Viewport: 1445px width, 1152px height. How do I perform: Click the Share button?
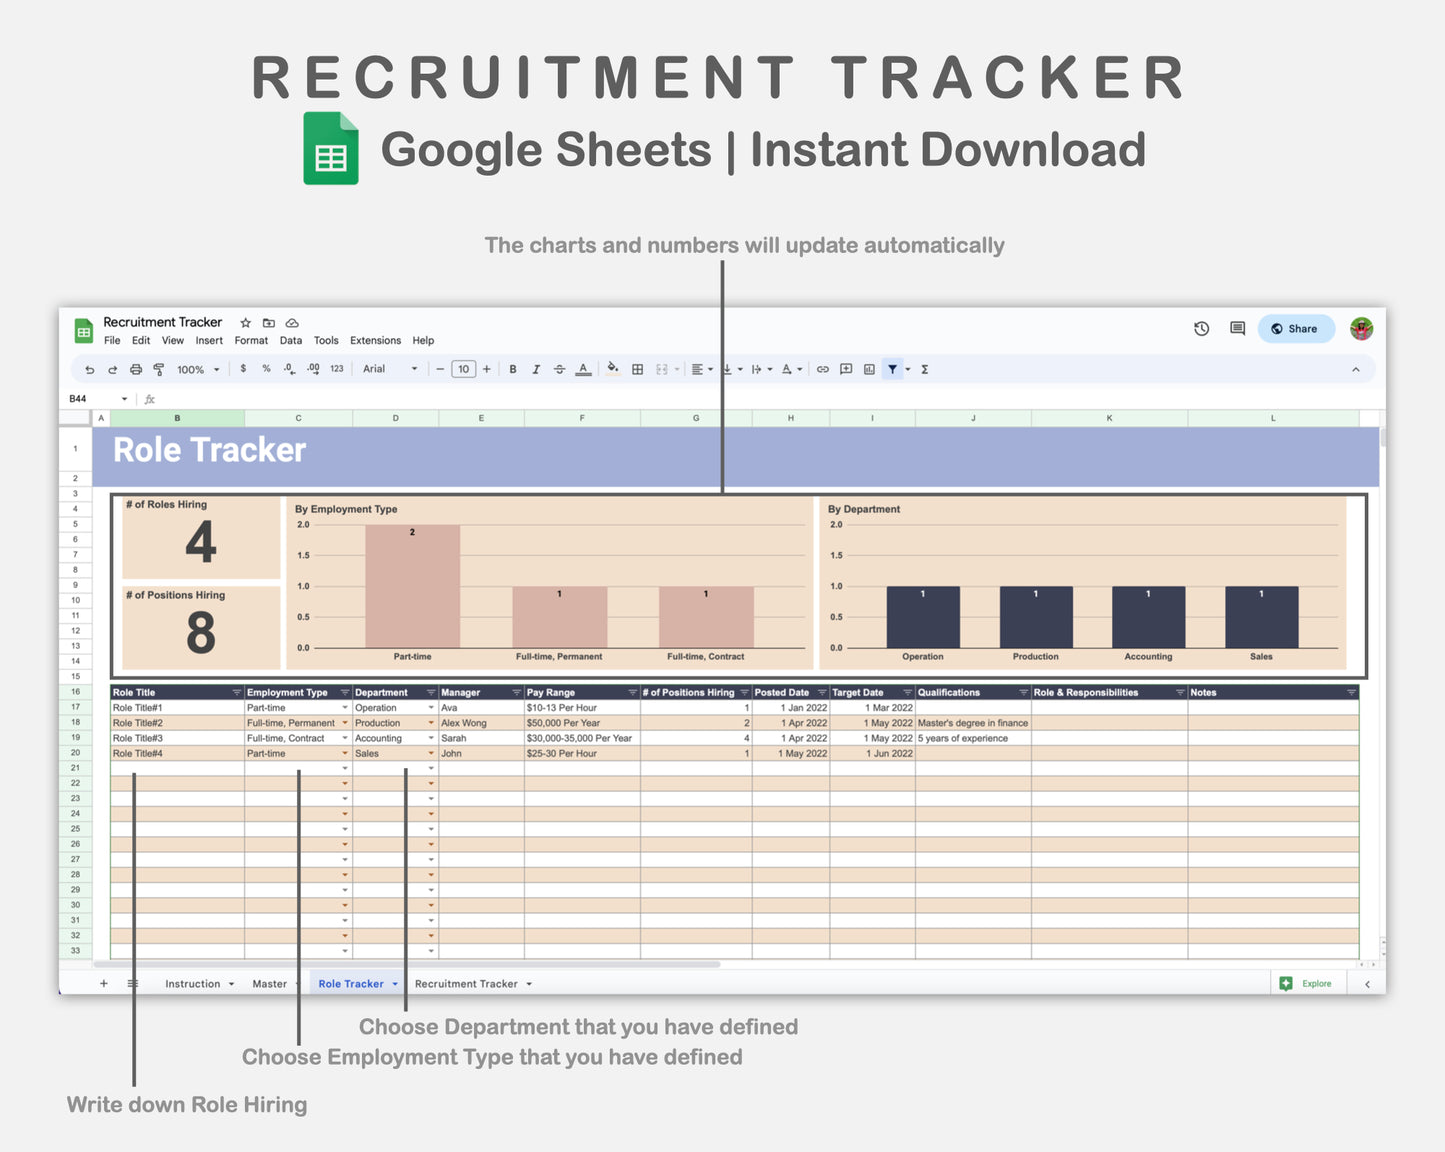[1296, 328]
